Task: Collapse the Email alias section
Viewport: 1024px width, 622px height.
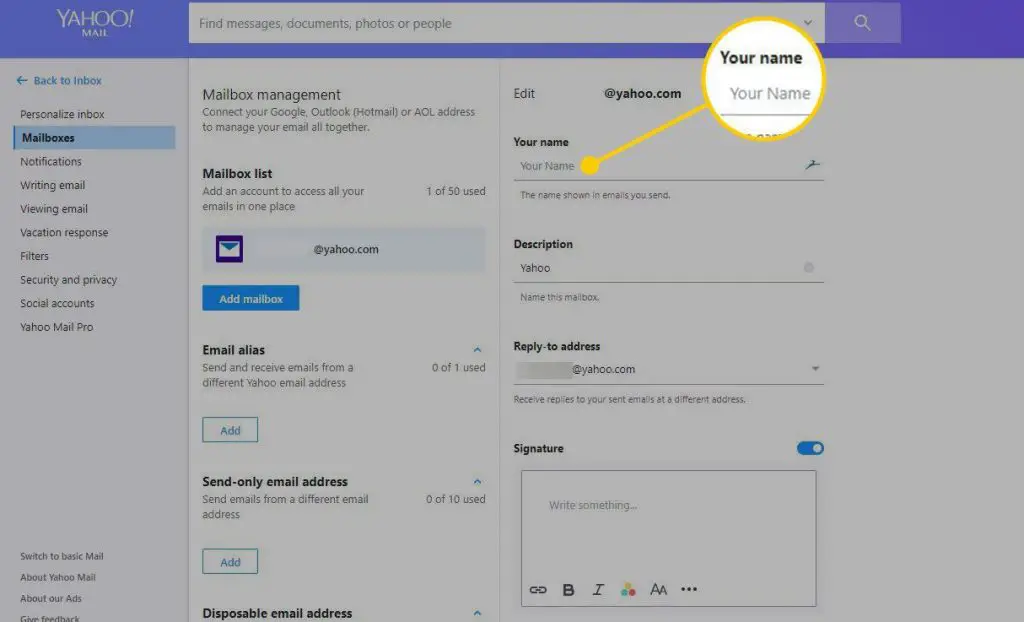Action: pos(477,350)
